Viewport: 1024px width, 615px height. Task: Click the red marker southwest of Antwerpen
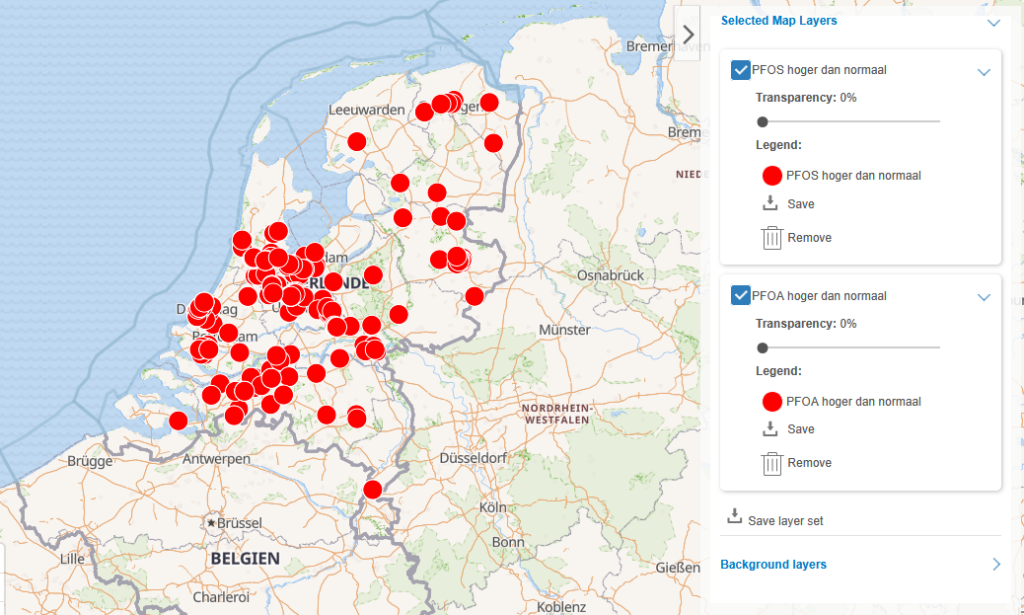(x=178, y=421)
